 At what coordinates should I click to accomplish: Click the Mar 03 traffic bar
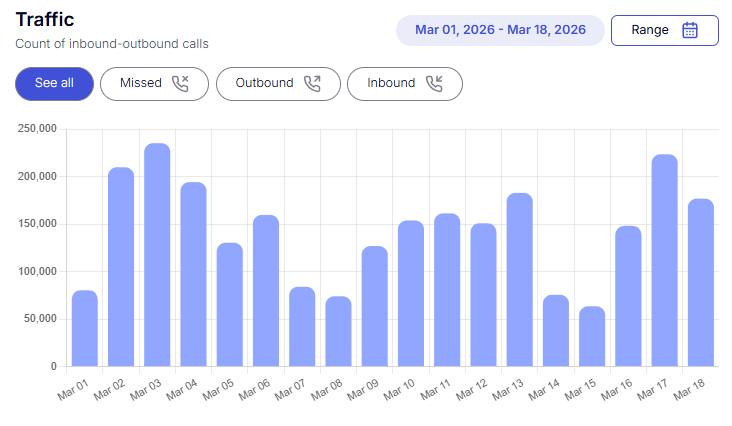[x=157, y=255]
